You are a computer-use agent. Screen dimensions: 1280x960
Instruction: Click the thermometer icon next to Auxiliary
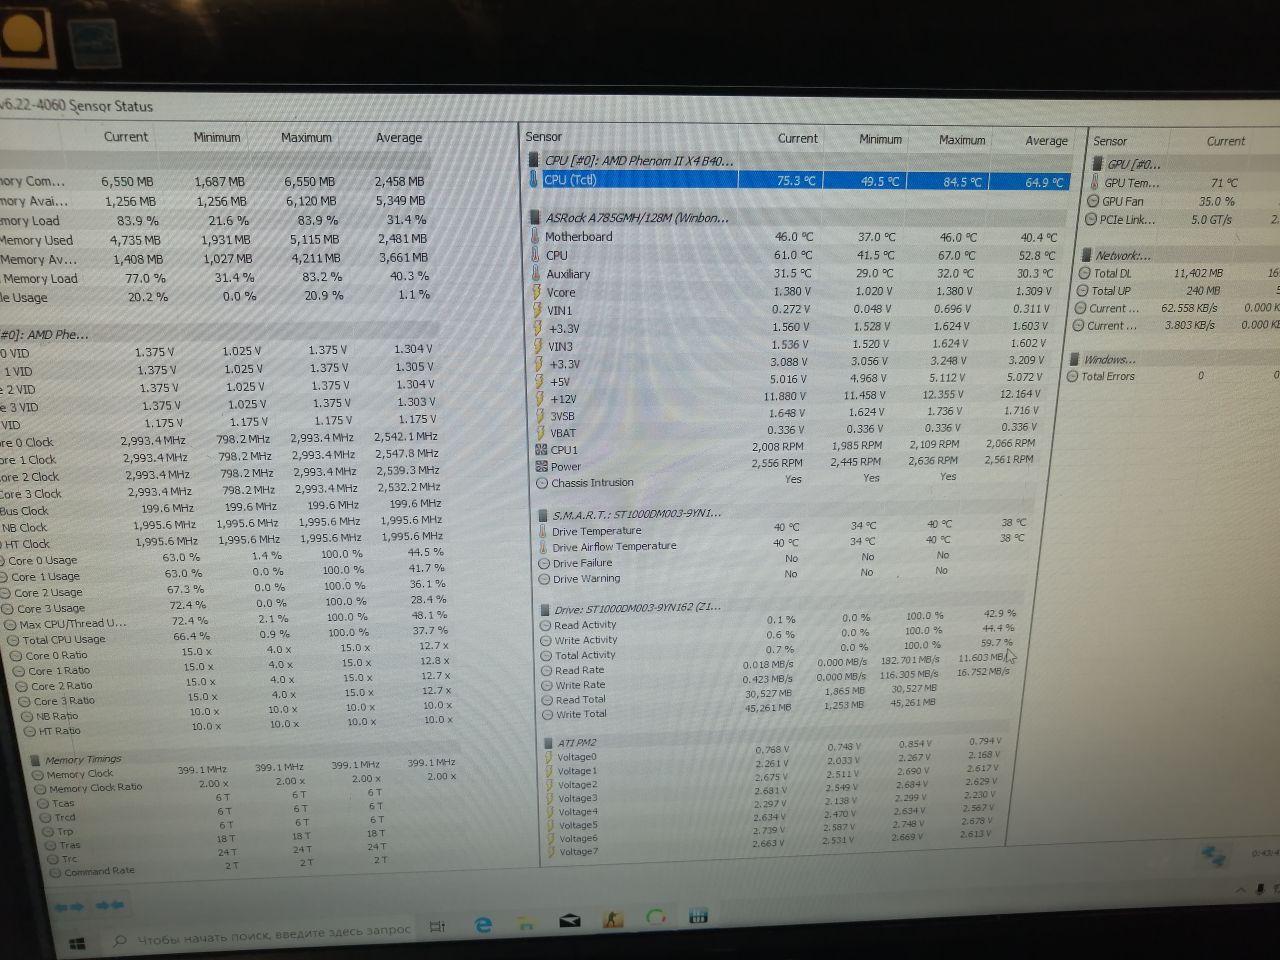pyautogui.click(x=535, y=274)
